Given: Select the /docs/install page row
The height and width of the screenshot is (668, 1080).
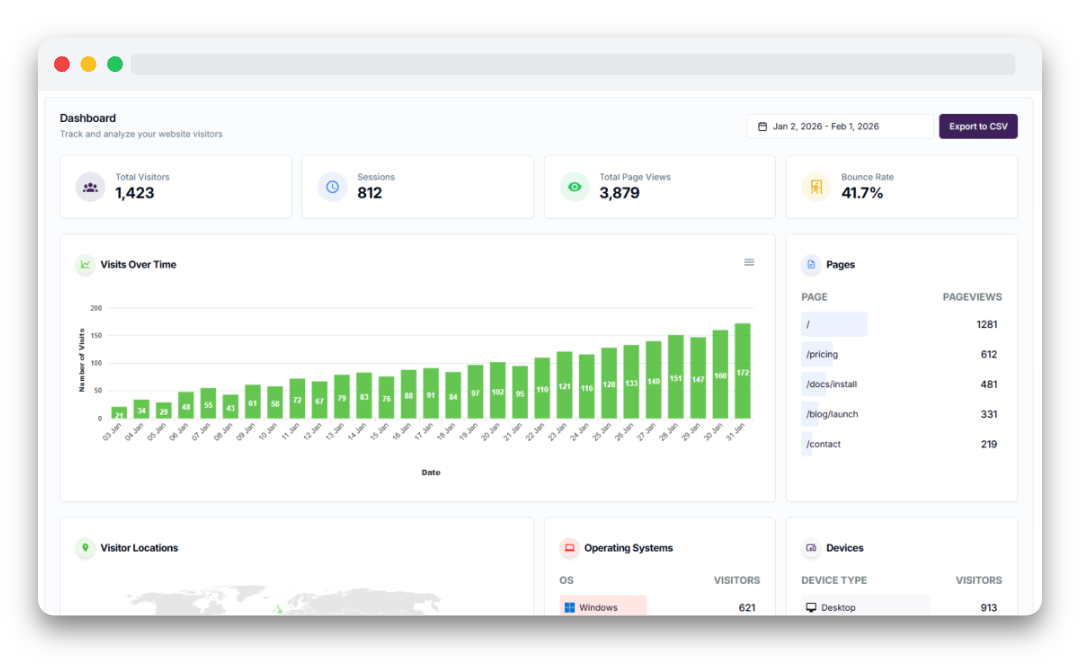Looking at the screenshot, I should (x=902, y=384).
